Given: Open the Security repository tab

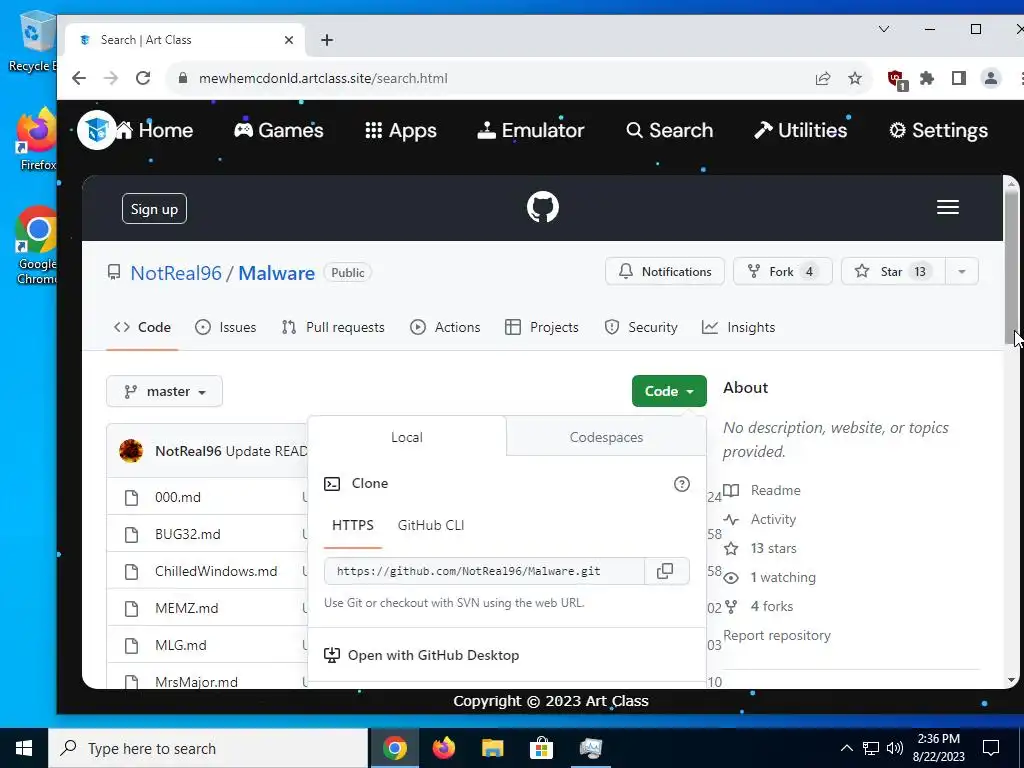Looking at the screenshot, I should pos(641,327).
